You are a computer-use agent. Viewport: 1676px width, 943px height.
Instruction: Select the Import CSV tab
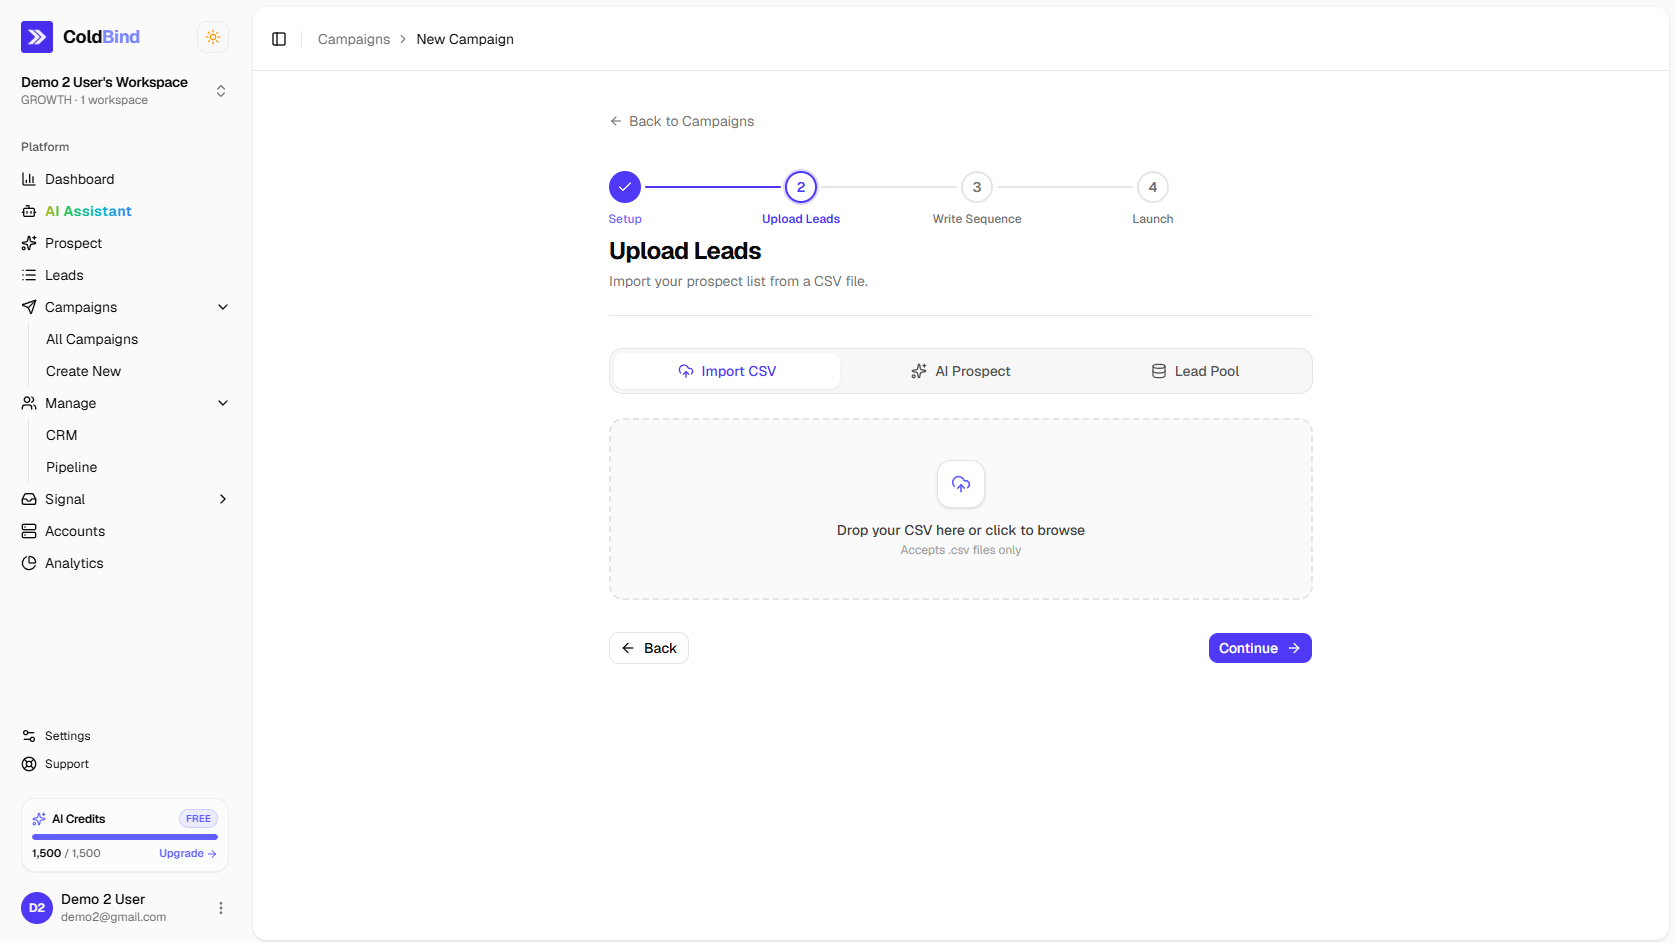727,371
